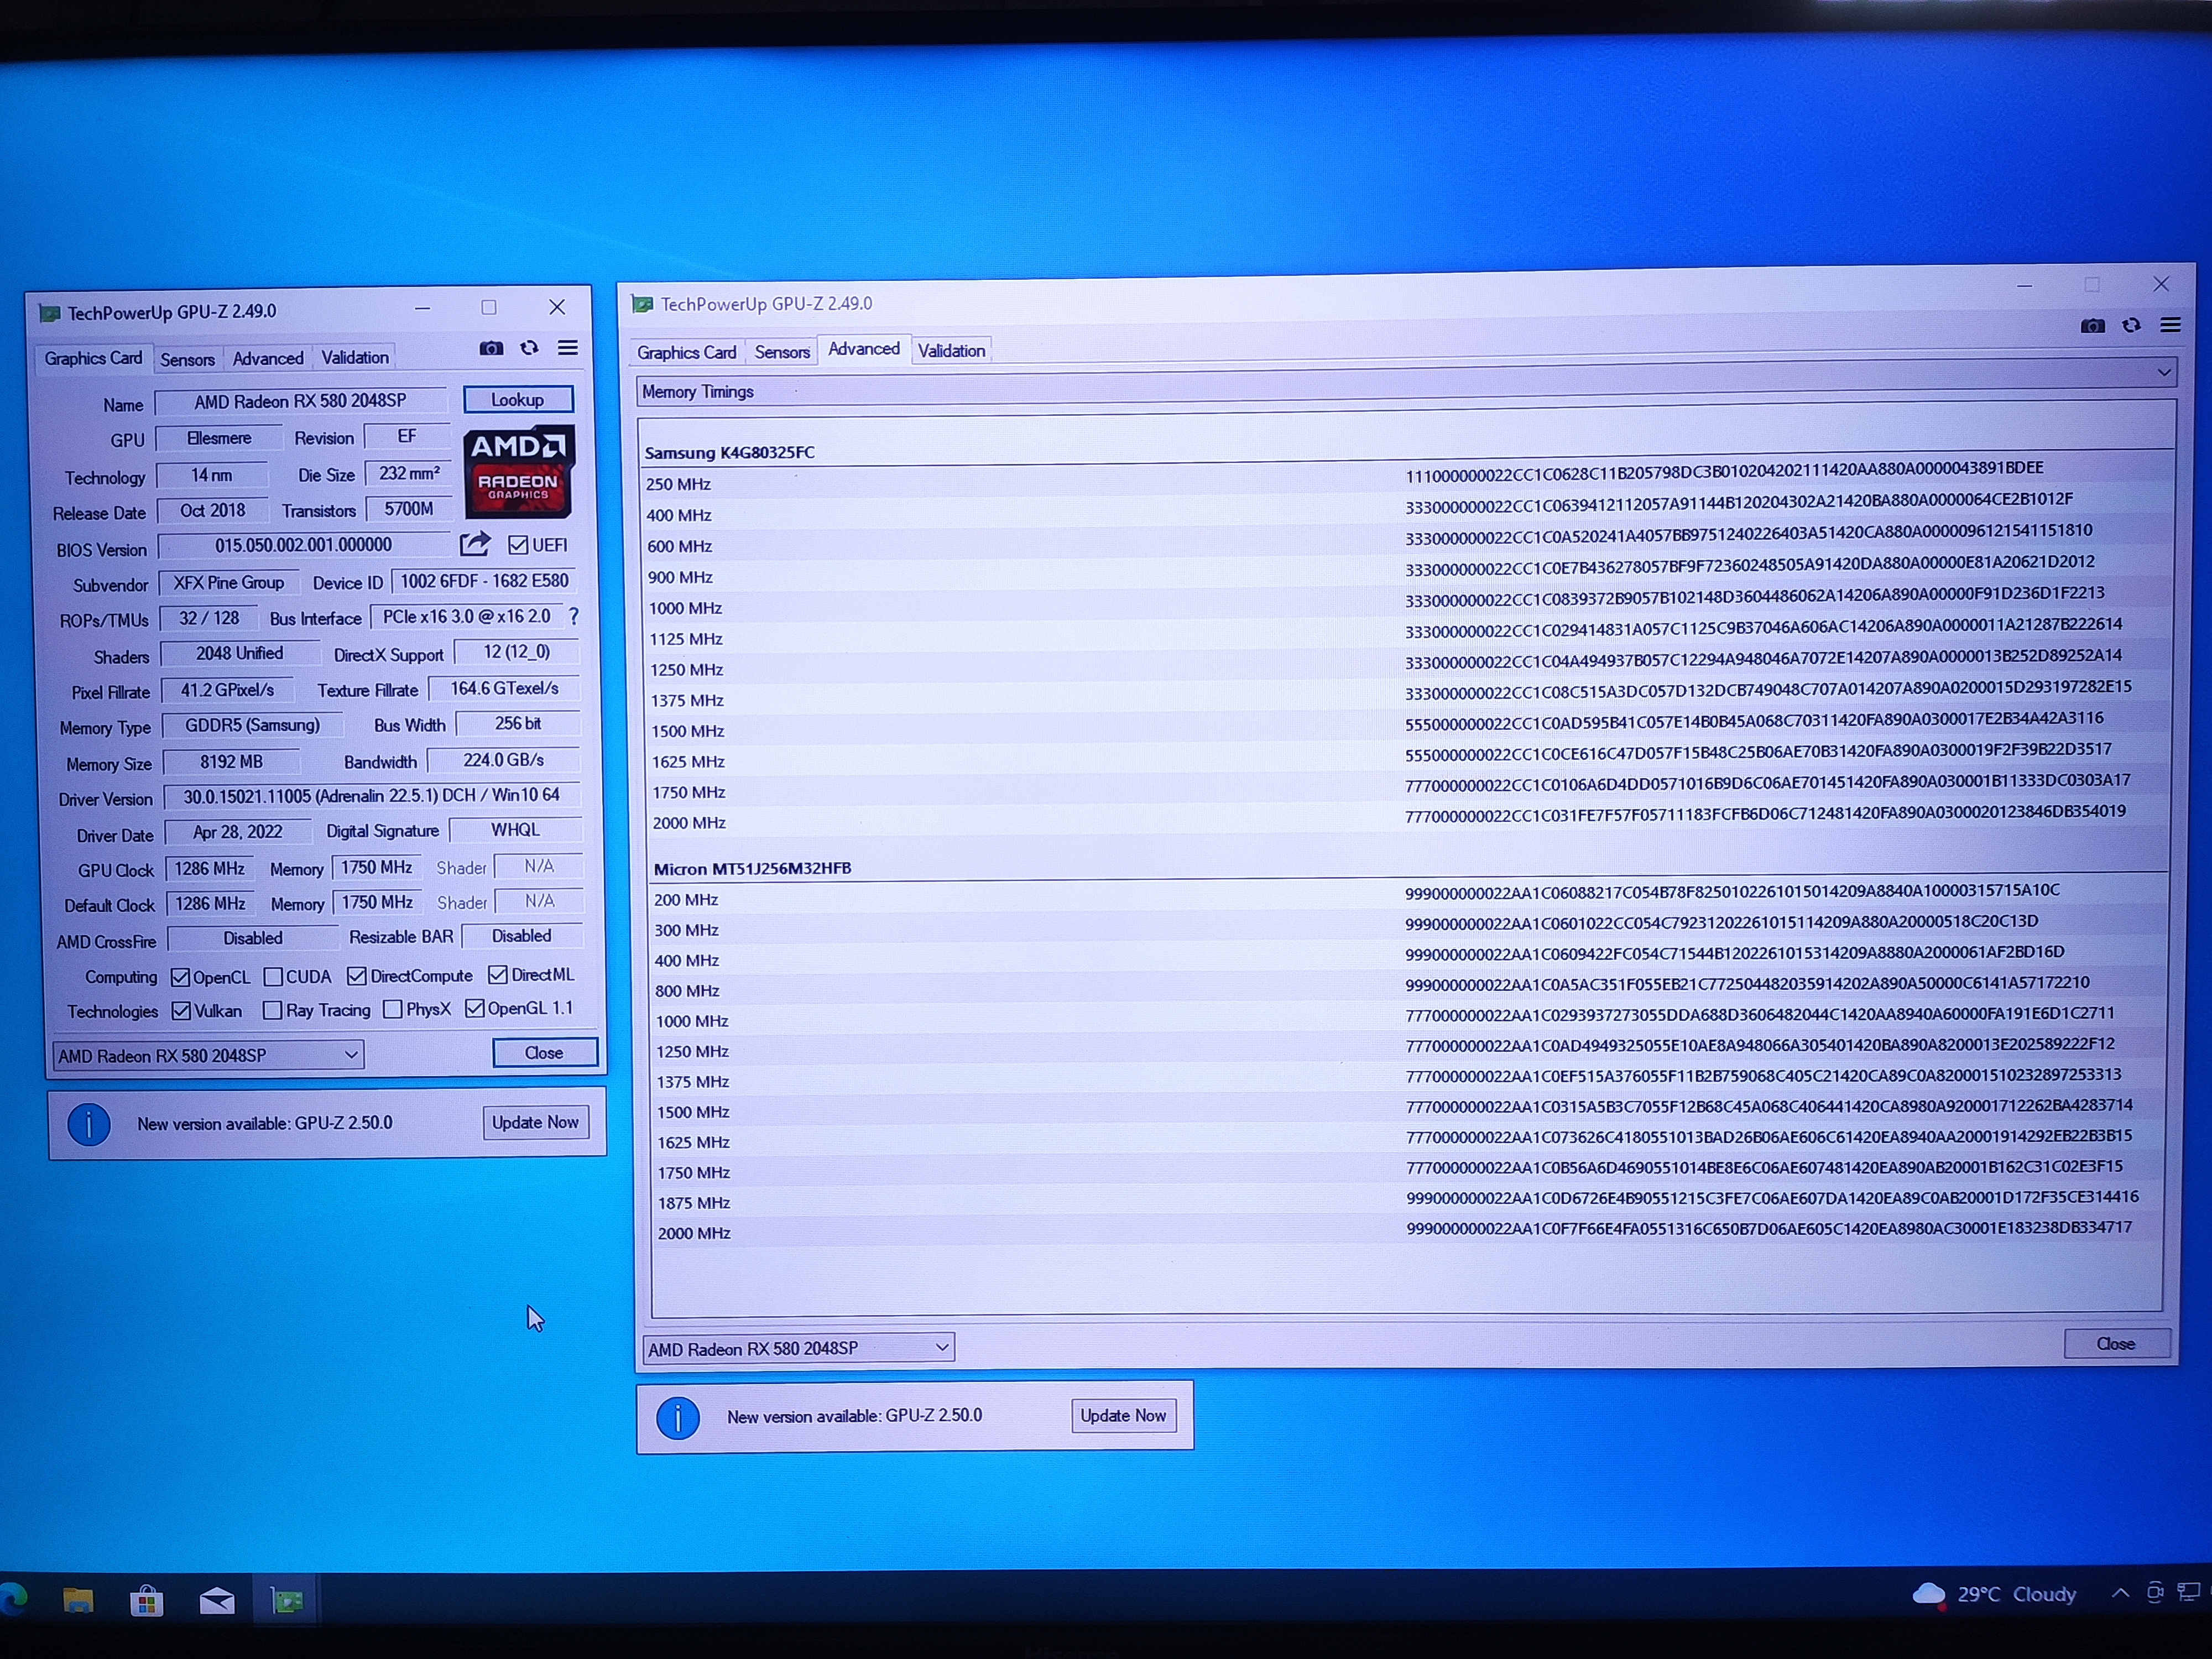Screen dimensions: 2212x1659
Task: Click the BIOS export share icon
Action: coord(475,544)
